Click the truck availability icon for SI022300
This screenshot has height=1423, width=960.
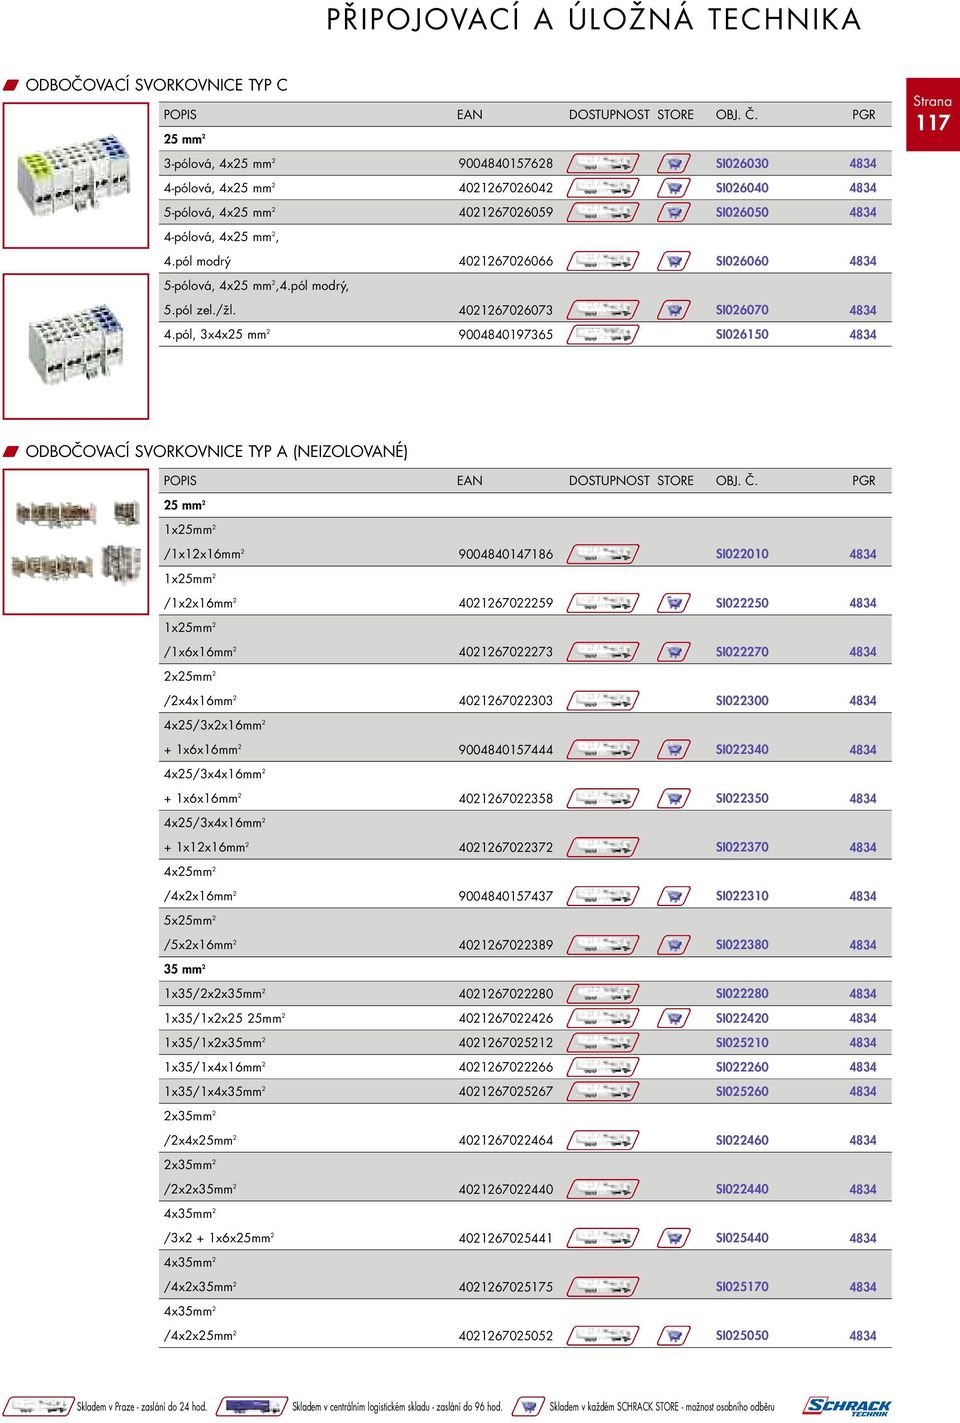(603, 701)
